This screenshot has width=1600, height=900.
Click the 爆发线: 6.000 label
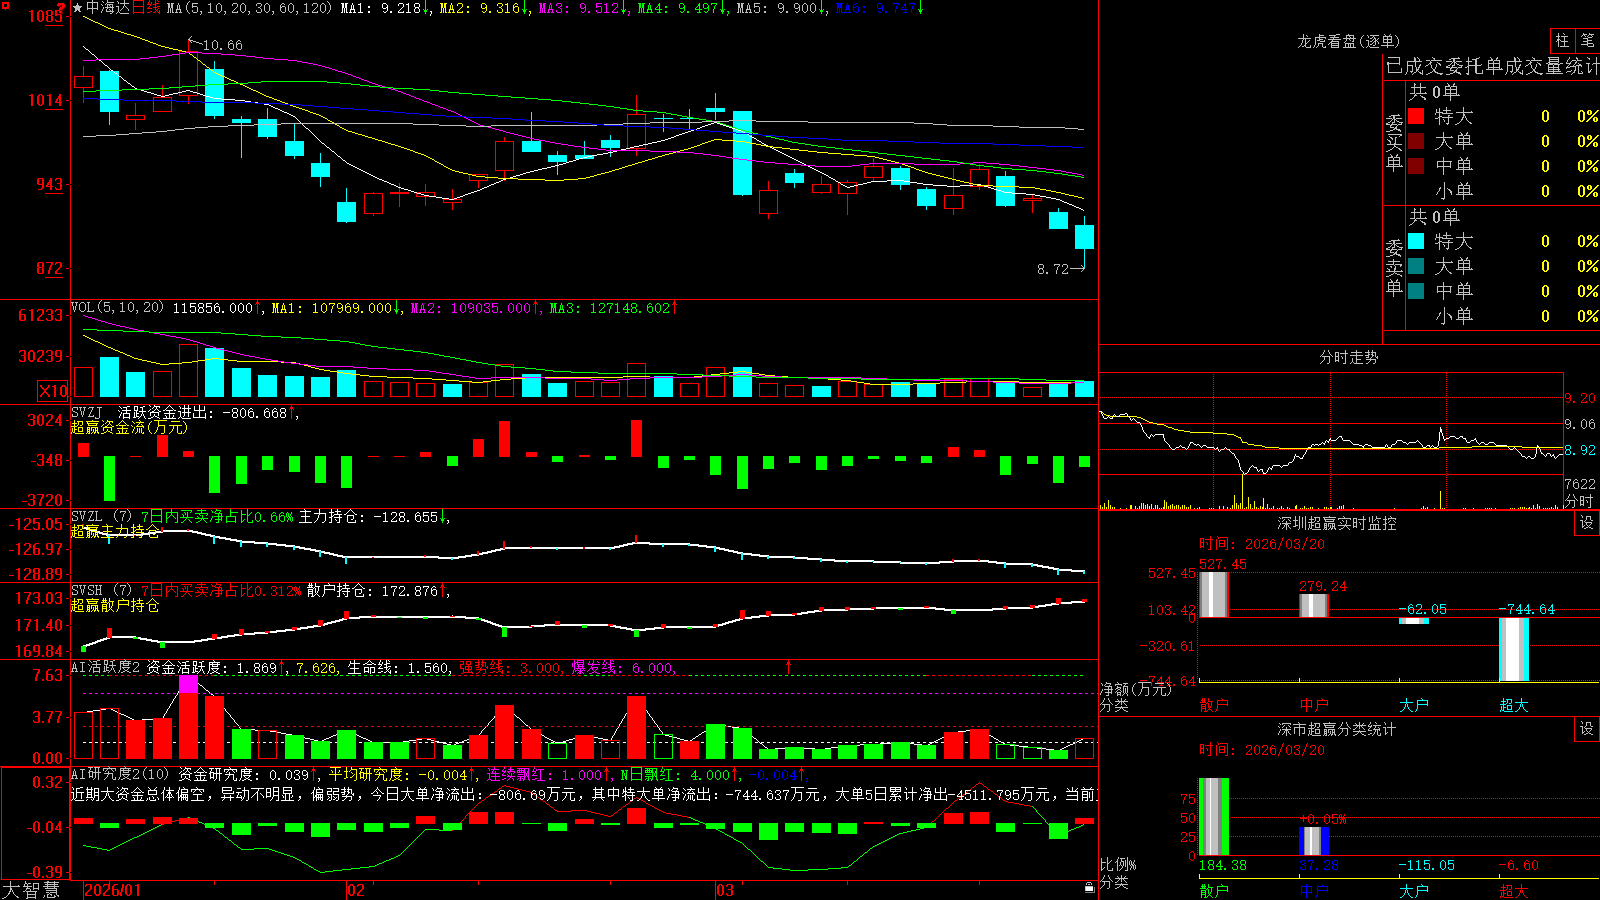(x=622, y=668)
